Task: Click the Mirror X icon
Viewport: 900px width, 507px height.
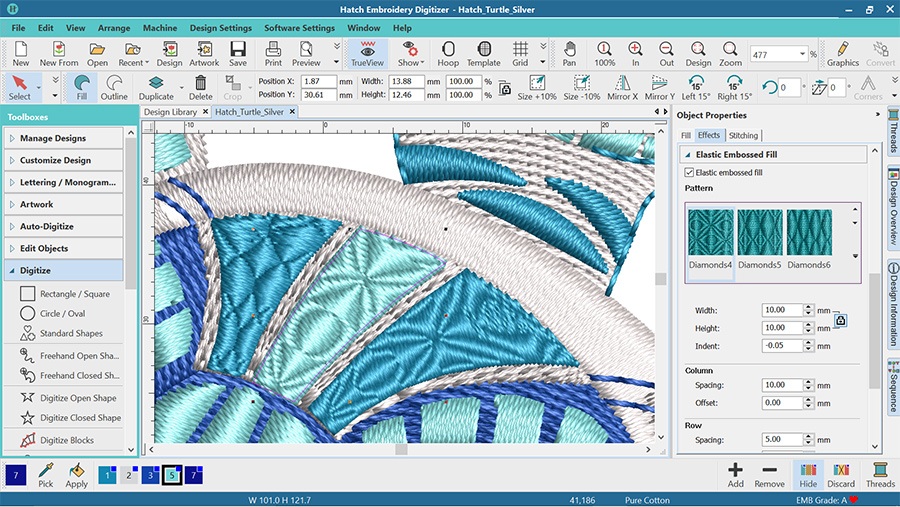Action: click(621, 87)
